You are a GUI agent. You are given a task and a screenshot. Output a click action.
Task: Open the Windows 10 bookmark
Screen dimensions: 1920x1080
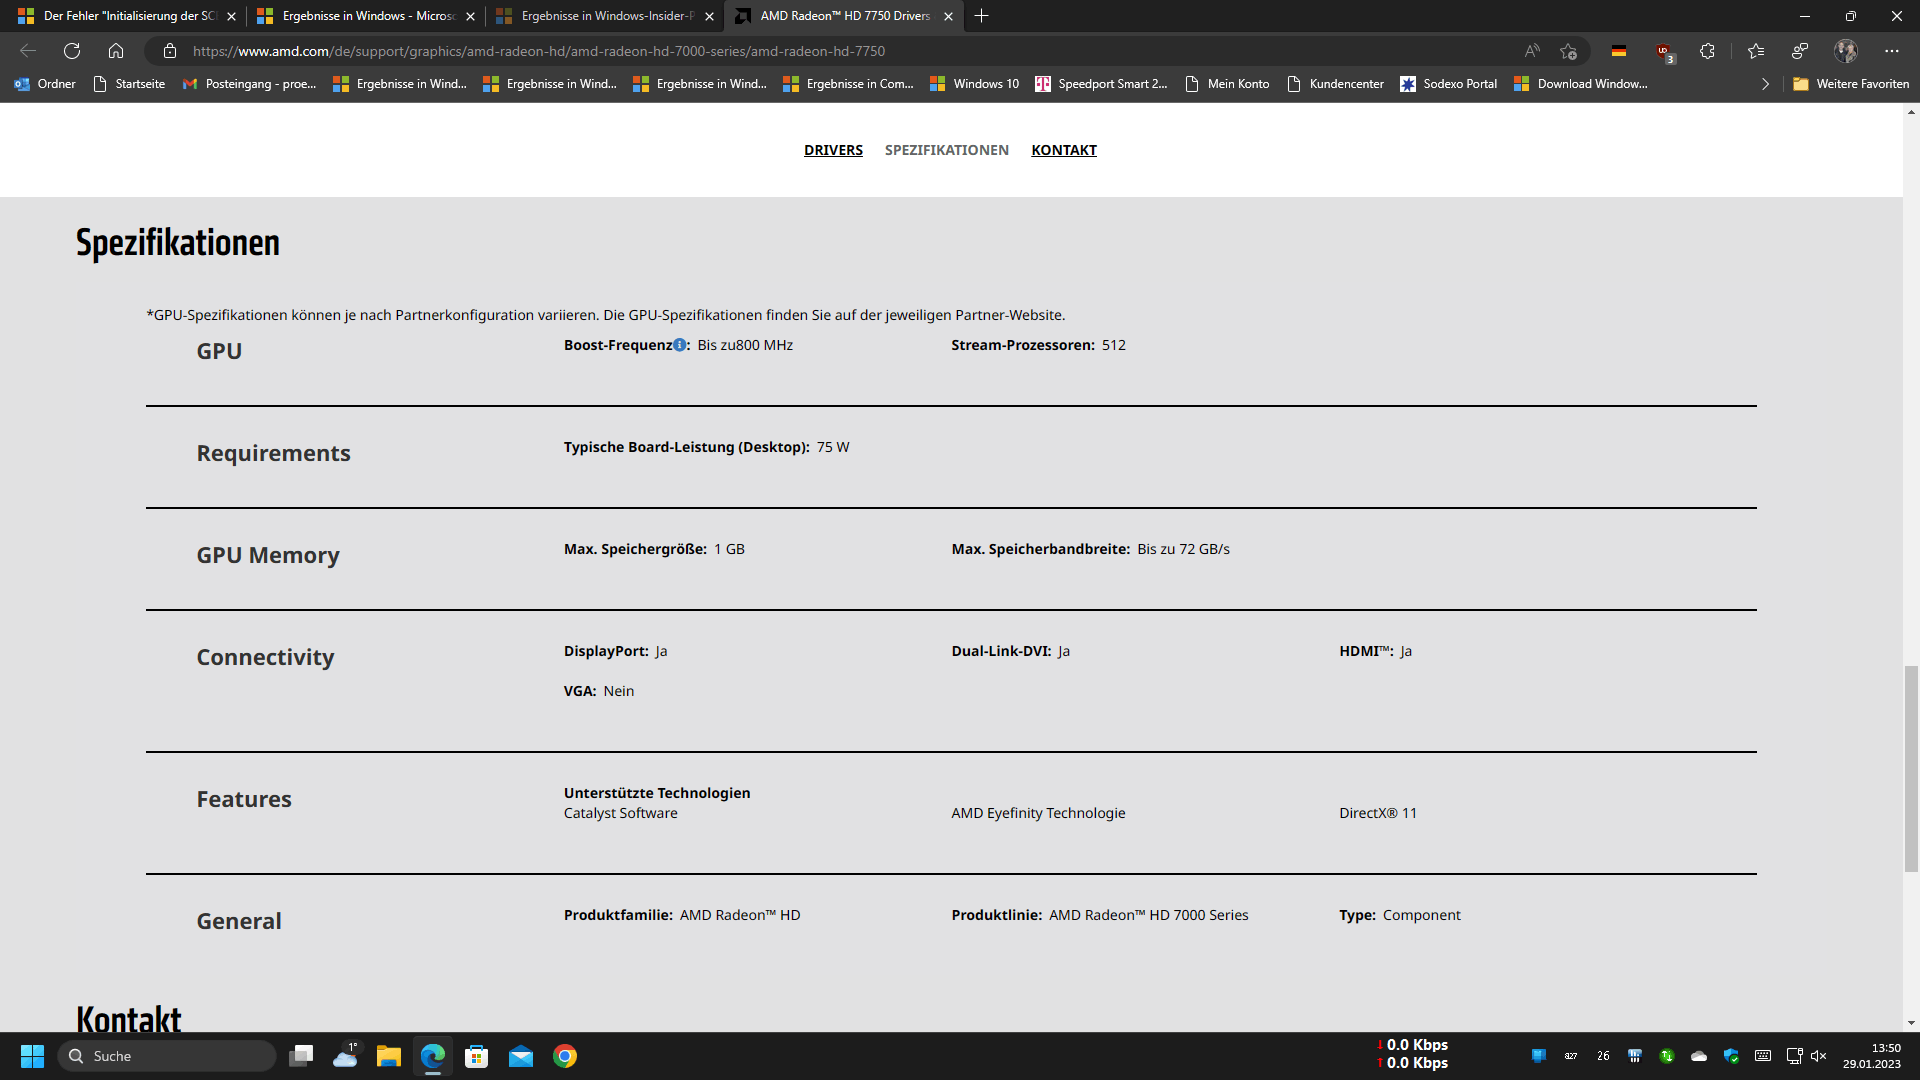click(974, 84)
